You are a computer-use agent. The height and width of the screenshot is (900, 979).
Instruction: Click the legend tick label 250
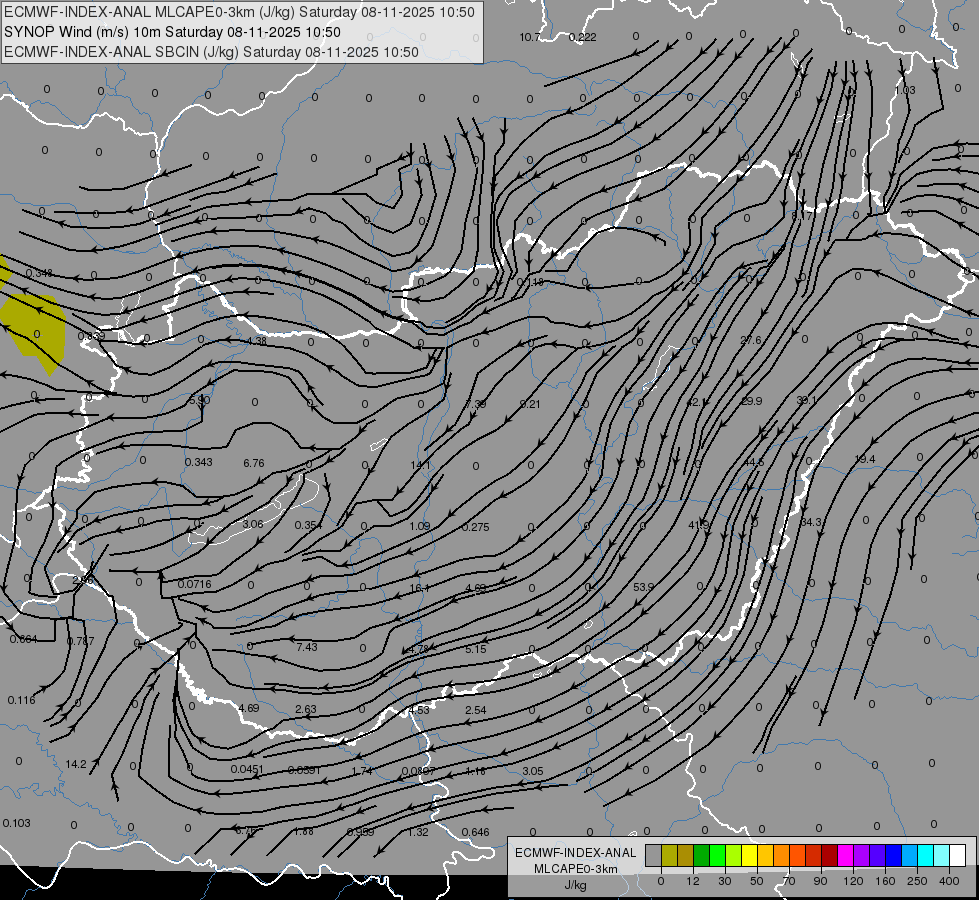pos(917,881)
